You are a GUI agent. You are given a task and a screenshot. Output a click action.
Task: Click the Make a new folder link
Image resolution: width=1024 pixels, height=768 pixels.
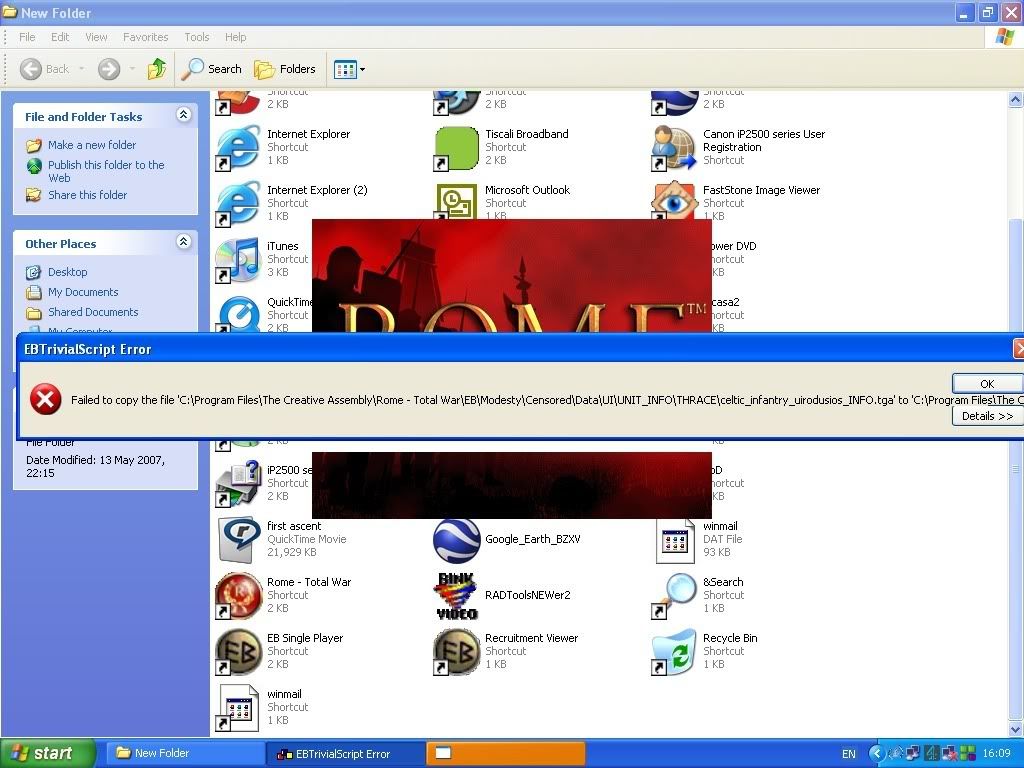(x=92, y=145)
